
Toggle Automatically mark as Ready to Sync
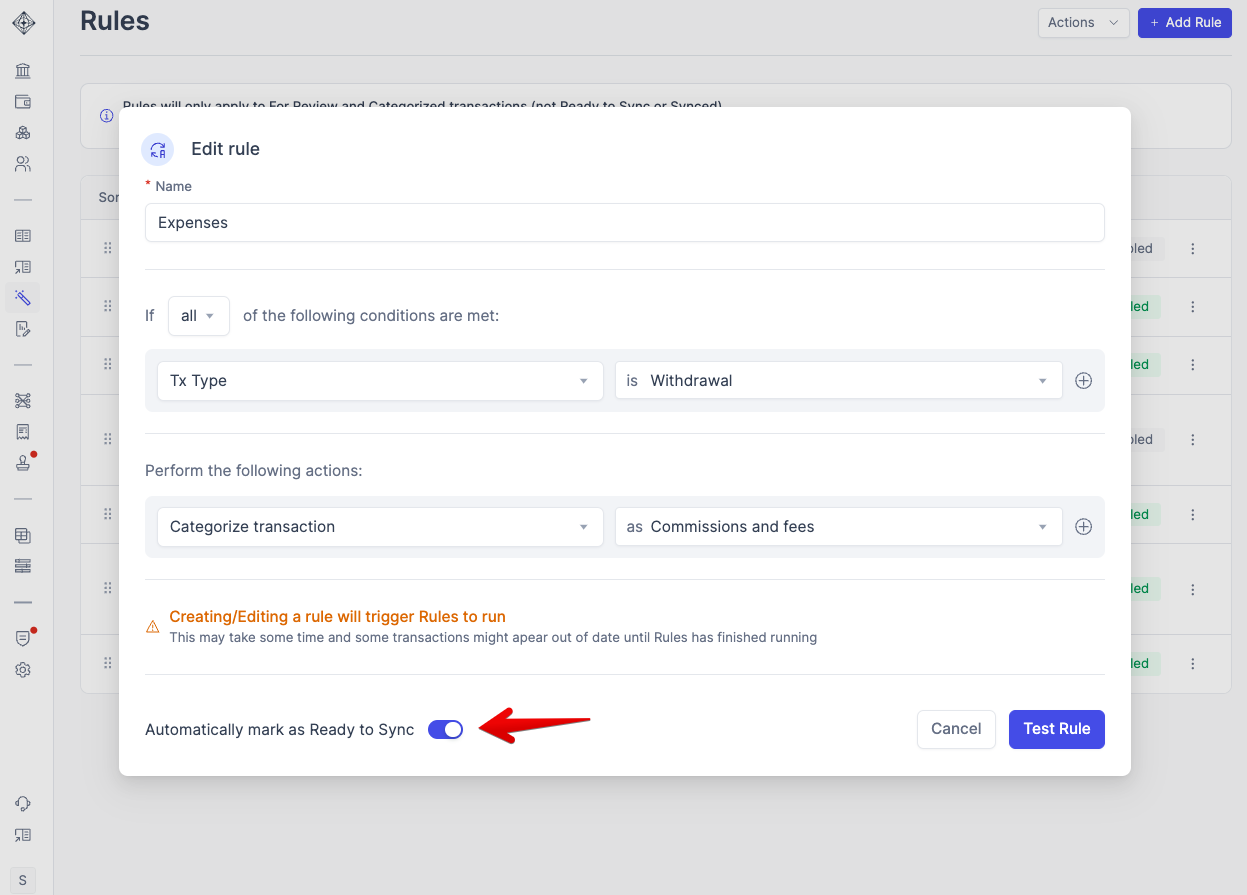click(445, 730)
